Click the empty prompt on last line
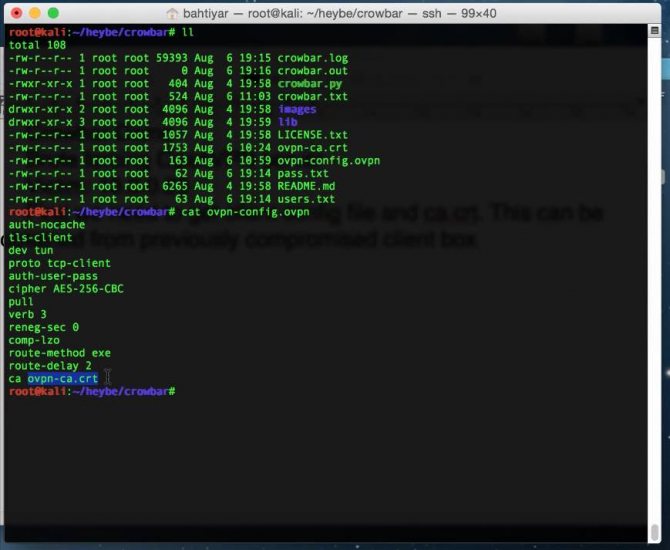The width and height of the screenshot is (670, 550). click(x=180, y=391)
